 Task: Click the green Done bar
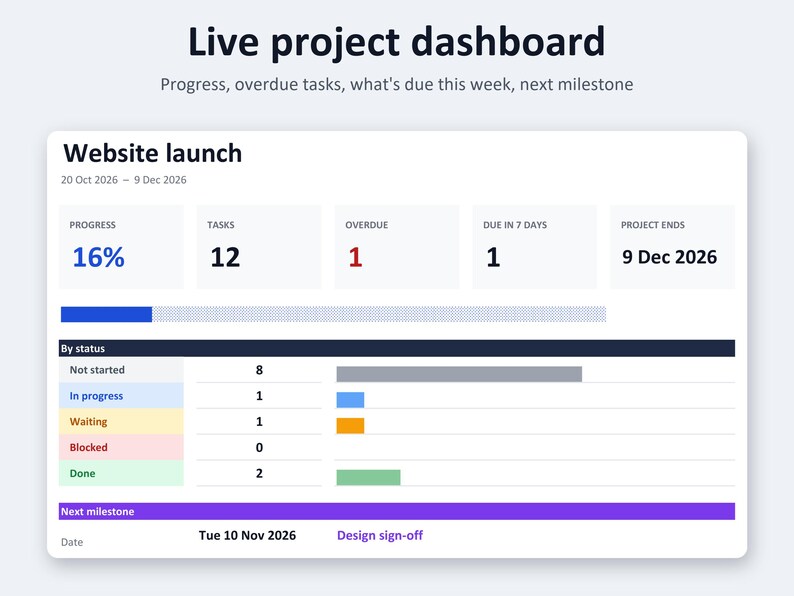[369, 478]
